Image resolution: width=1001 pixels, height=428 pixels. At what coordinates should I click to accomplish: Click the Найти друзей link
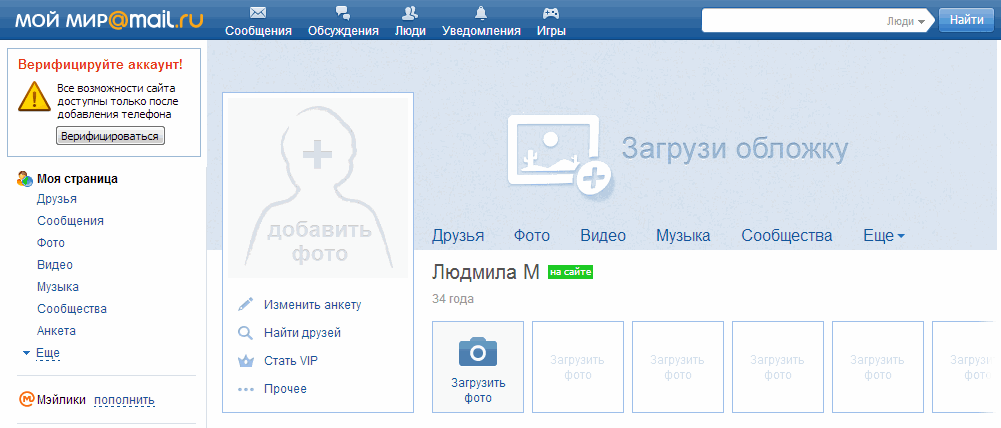(x=303, y=333)
